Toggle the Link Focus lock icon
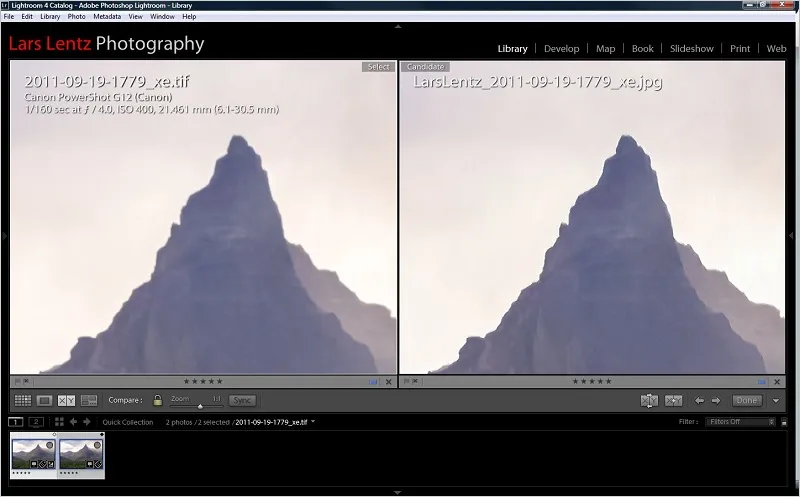Screen dimensions: 800x497 coord(158,401)
